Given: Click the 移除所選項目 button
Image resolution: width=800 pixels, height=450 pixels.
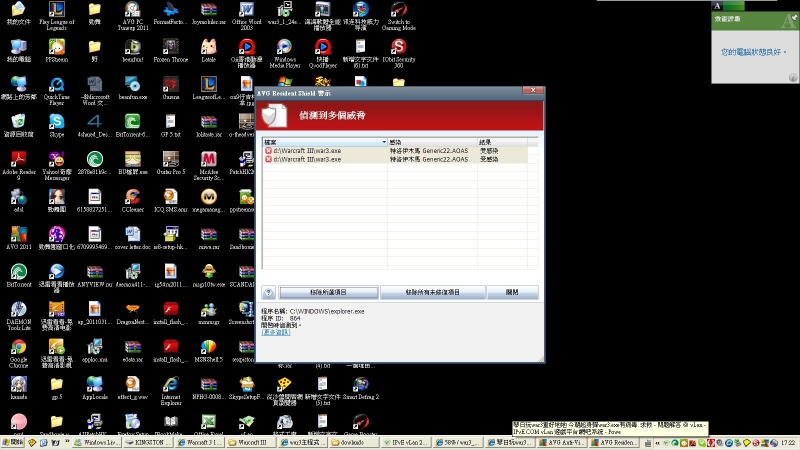Looking at the screenshot, I should (x=327, y=292).
